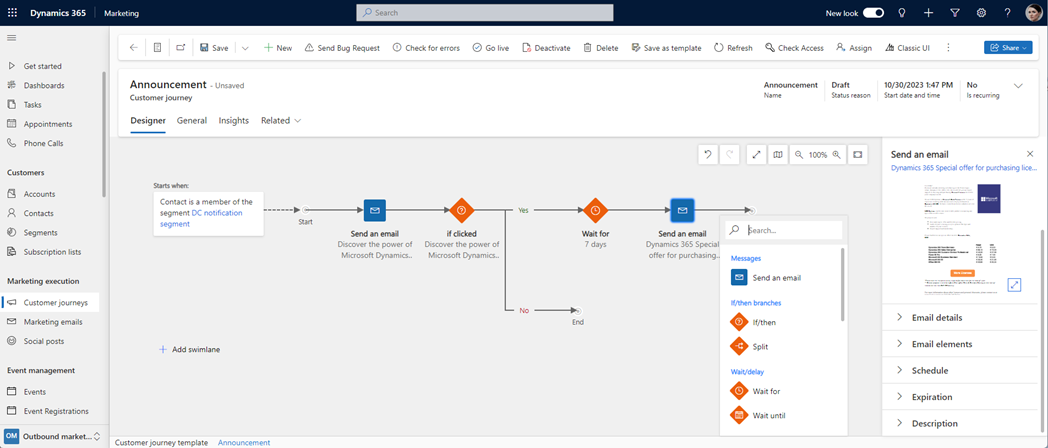Open the advanced find filter icon
Image resolution: width=1048 pixels, height=448 pixels.
click(x=954, y=13)
